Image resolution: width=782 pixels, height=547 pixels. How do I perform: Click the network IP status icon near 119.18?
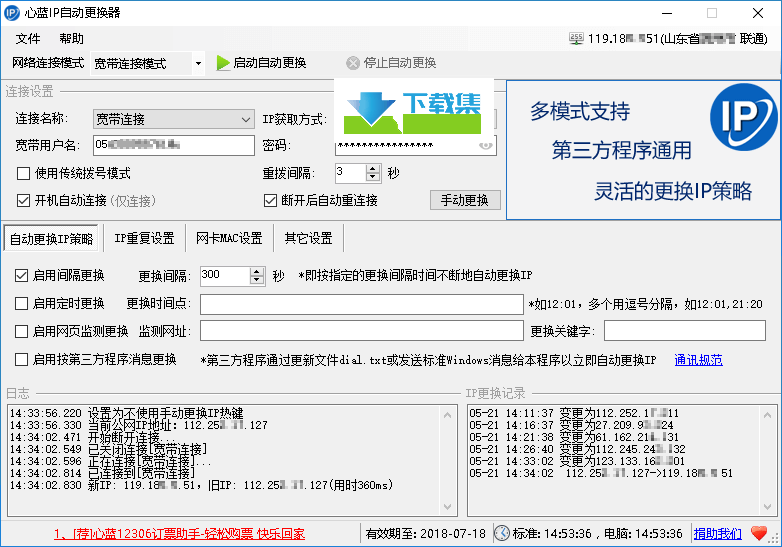tap(576, 38)
